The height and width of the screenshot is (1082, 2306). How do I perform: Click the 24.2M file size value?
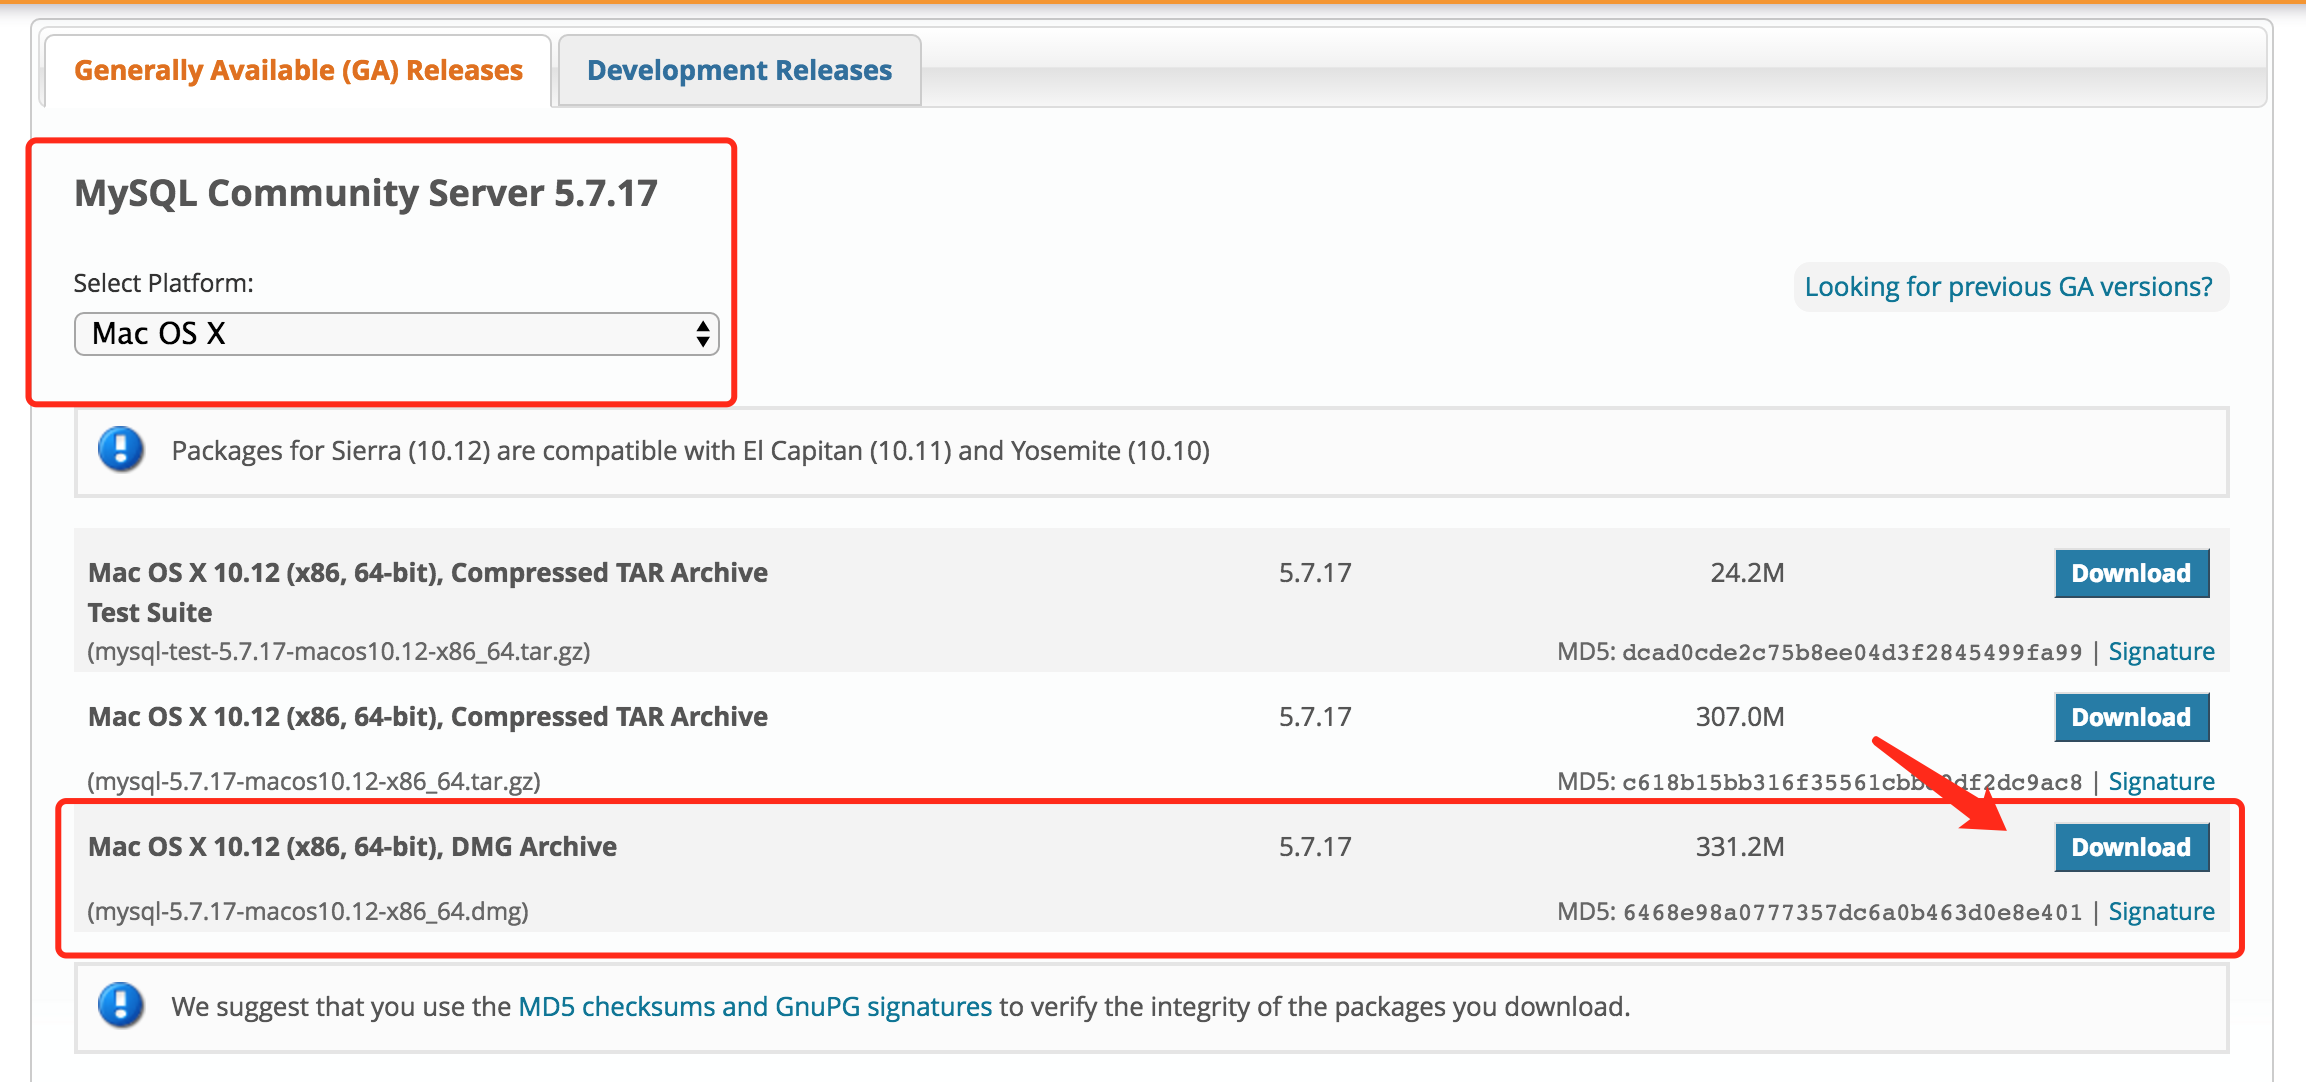pos(1747,573)
